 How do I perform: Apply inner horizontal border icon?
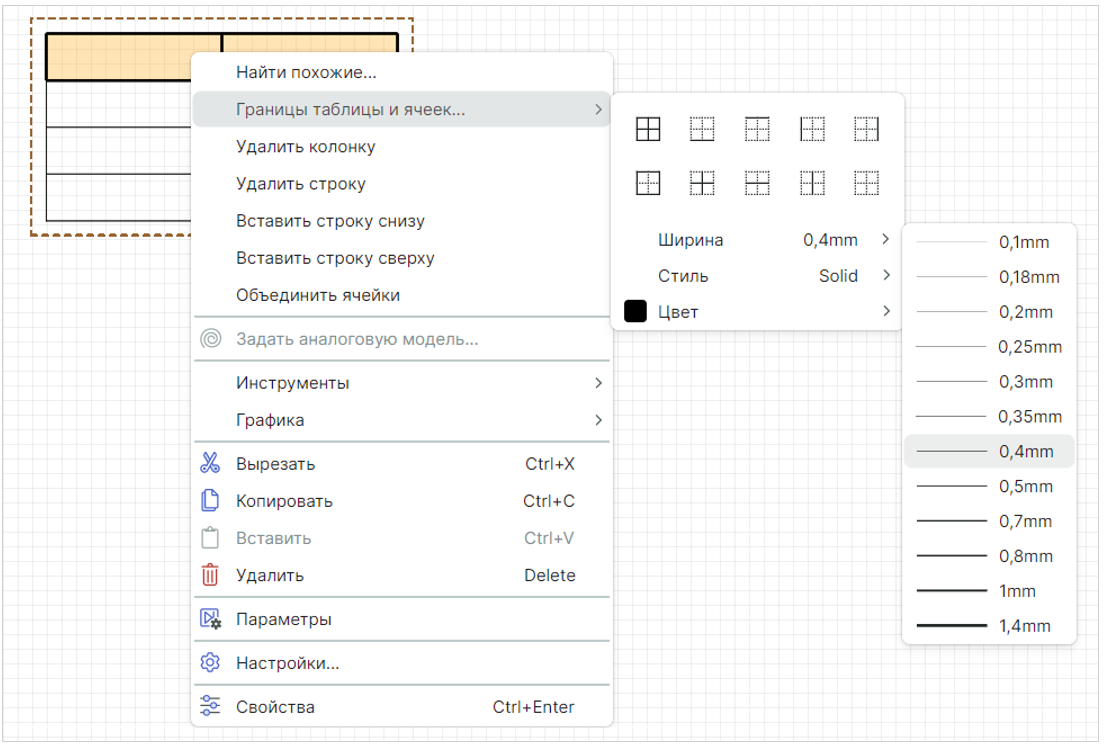758,183
